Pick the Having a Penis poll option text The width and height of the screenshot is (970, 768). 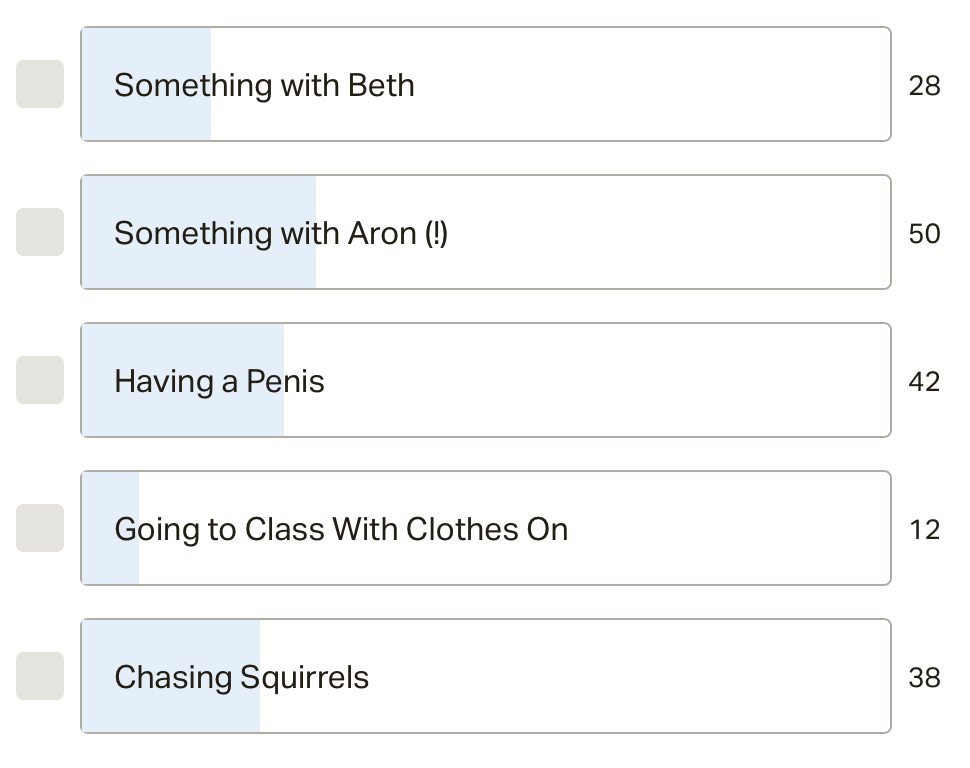click(x=219, y=381)
